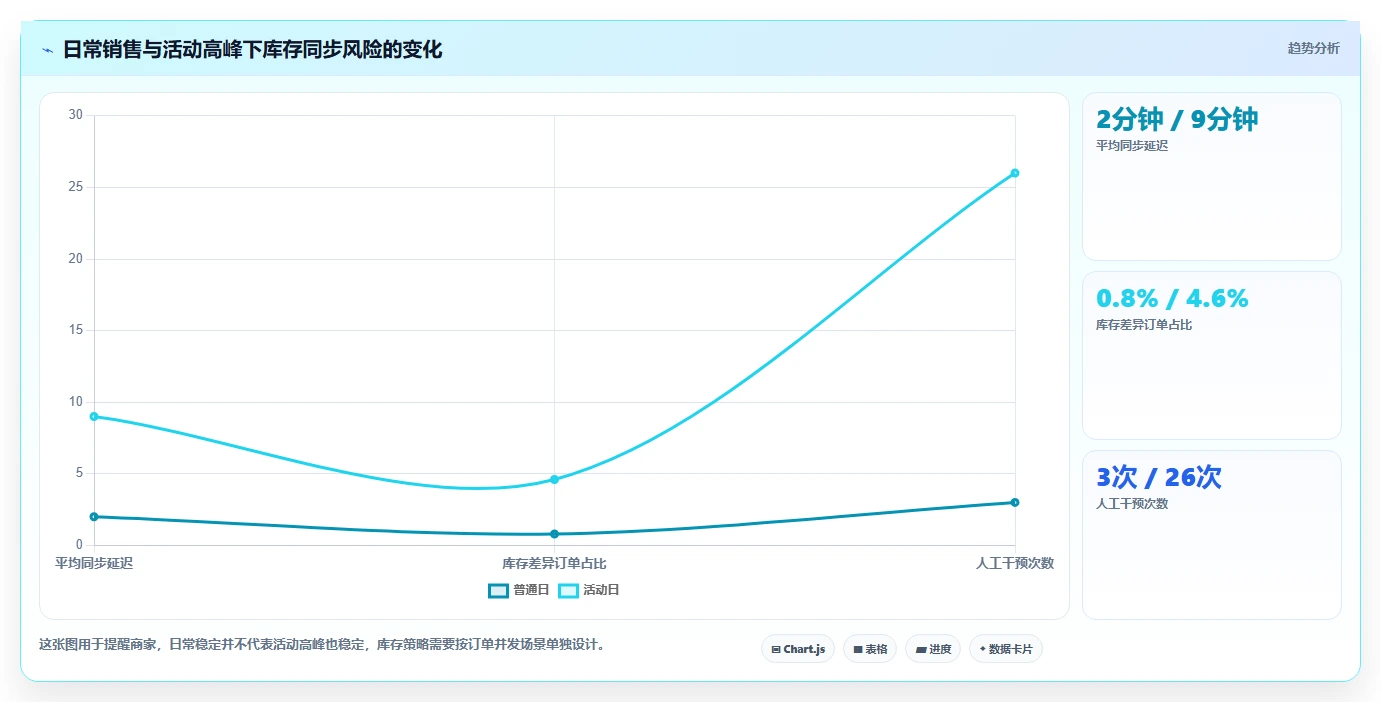Open the 0.8% / 4.6% stat card
The height and width of the screenshot is (702, 1381).
pyautogui.click(x=1212, y=355)
